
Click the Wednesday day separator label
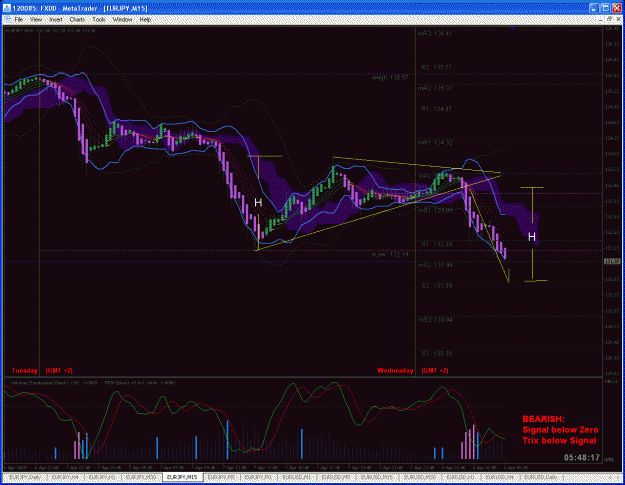[x=395, y=370]
